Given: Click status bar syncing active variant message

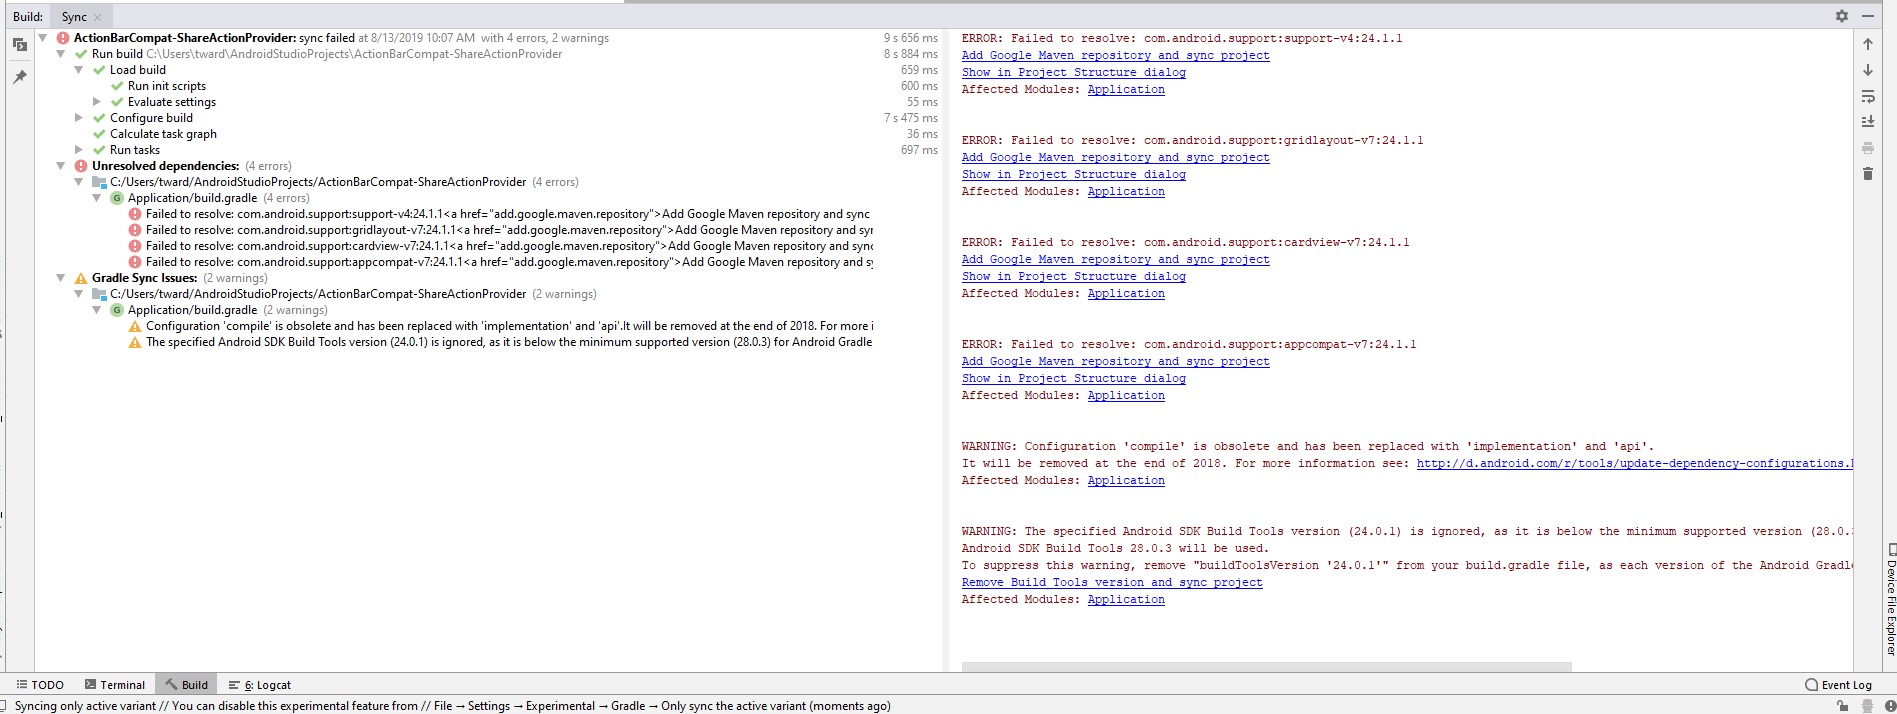Looking at the screenshot, I should [x=452, y=706].
